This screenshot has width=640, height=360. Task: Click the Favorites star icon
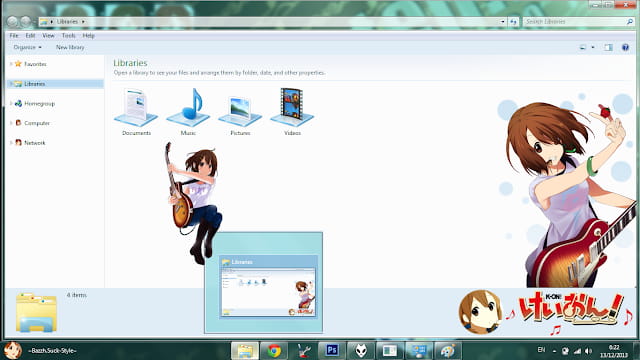click(x=18, y=64)
